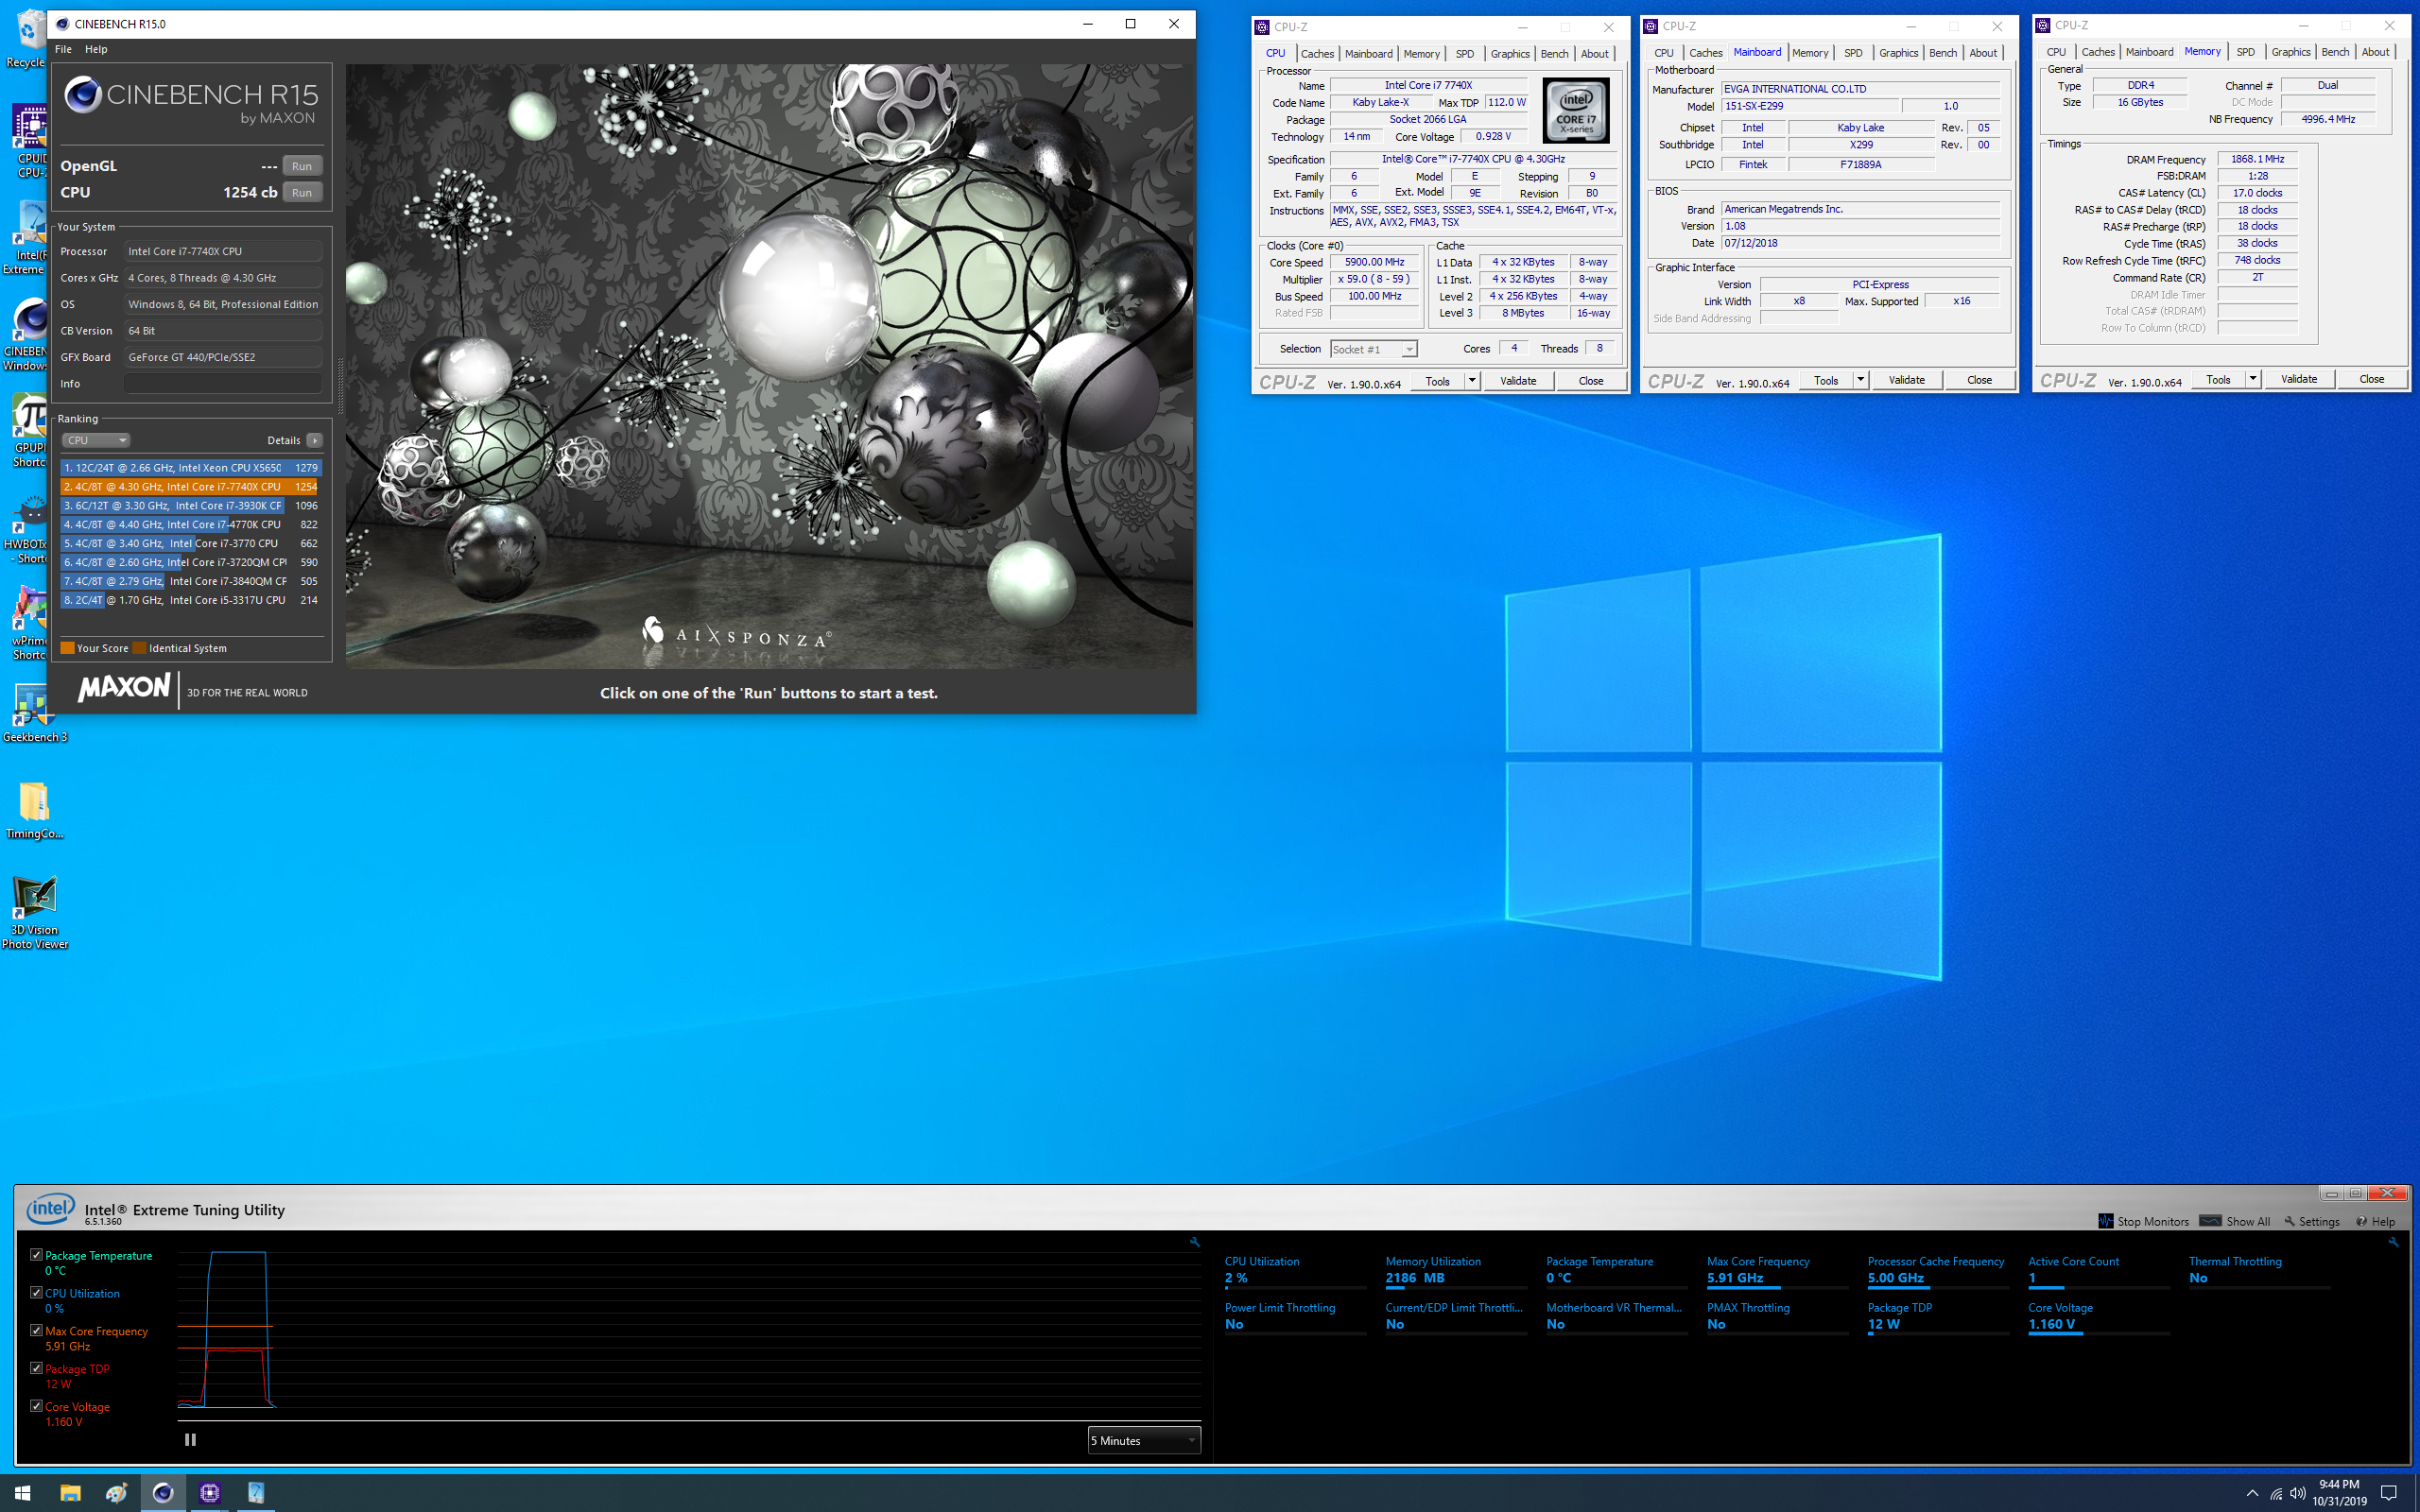Toggle the Package TDP checkbox
The width and height of the screenshot is (2420, 1512).
tap(36, 1368)
